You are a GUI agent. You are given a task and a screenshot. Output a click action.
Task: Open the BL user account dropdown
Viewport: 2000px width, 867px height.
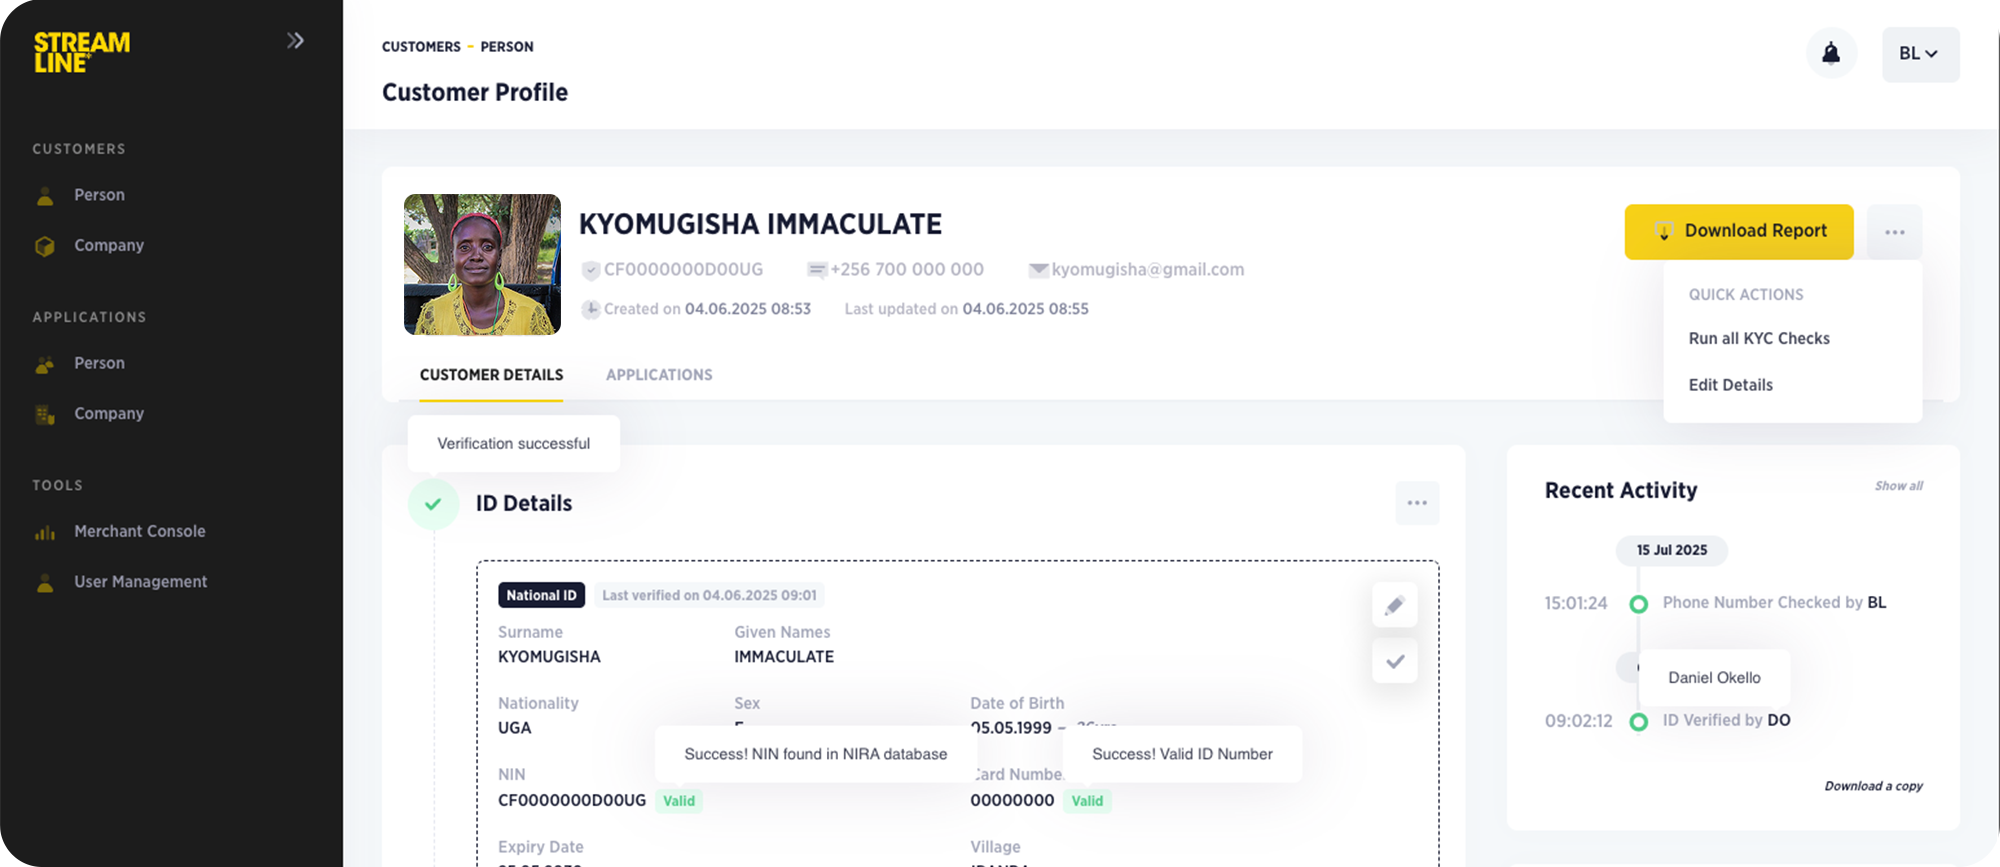point(1919,54)
